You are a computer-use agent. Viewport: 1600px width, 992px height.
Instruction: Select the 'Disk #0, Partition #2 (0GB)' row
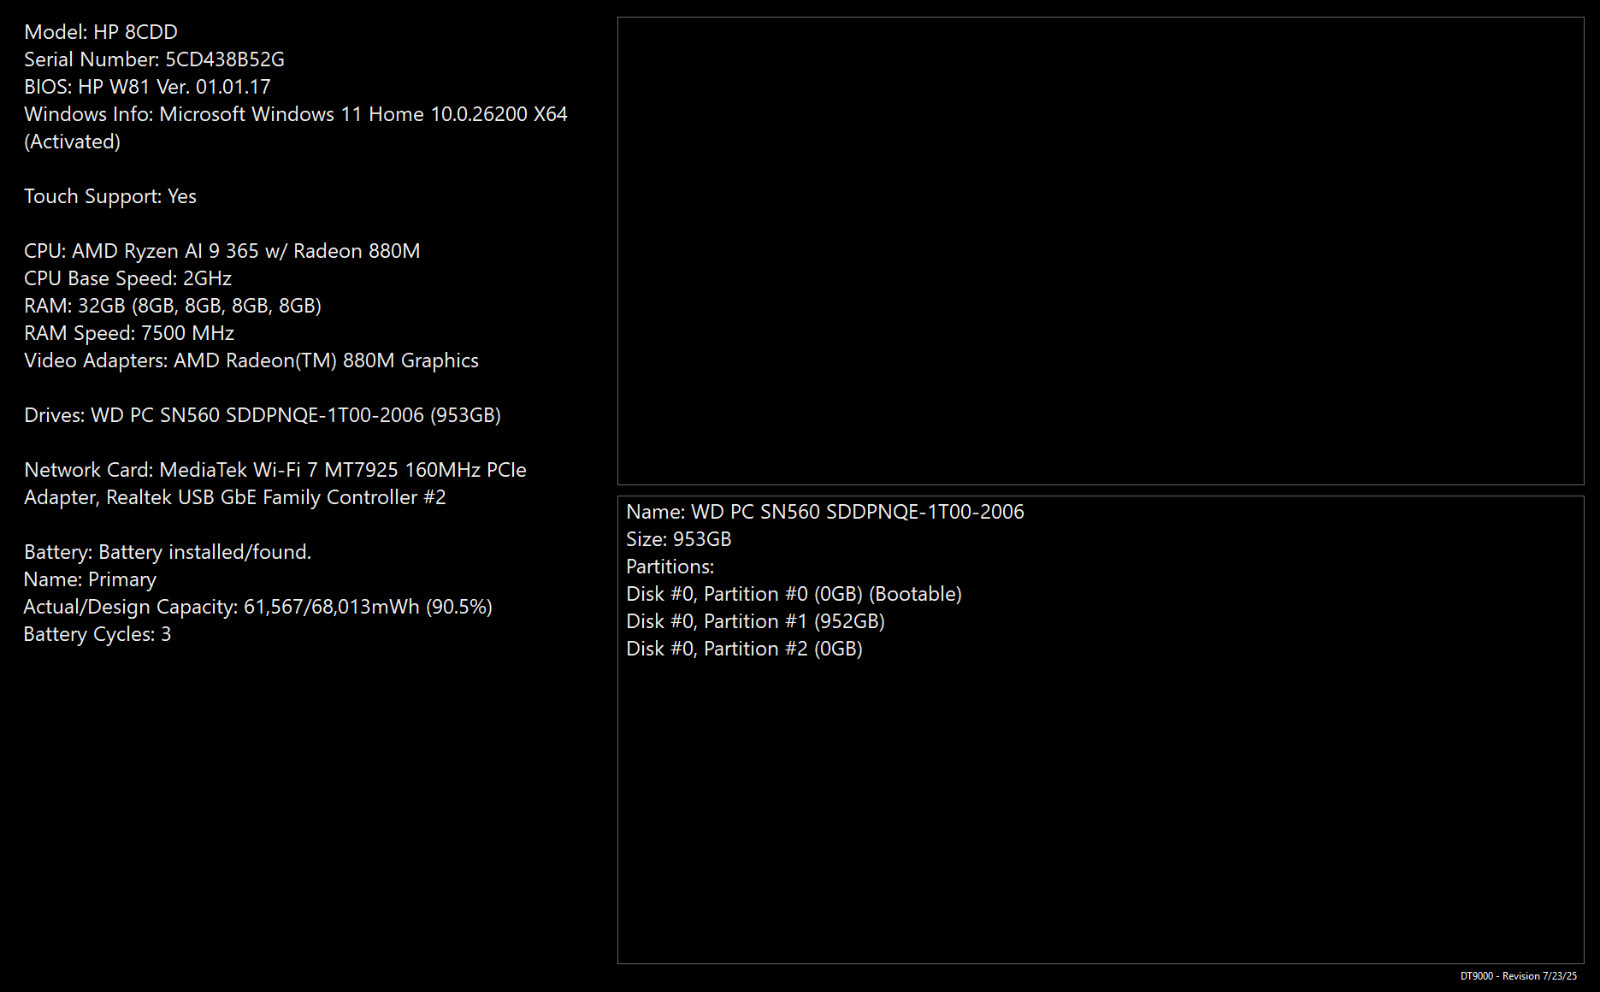coord(744,649)
